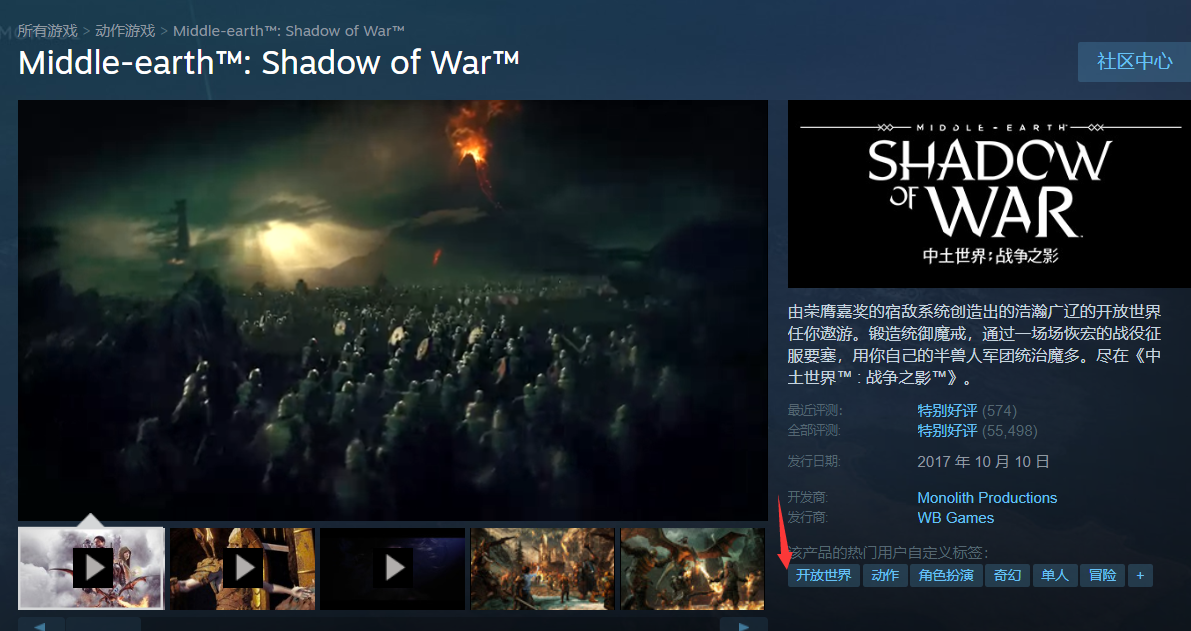The height and width of the screenshot is (631, 1191).
Task: Open WB Games publisher link
Action: coord(956,518)
